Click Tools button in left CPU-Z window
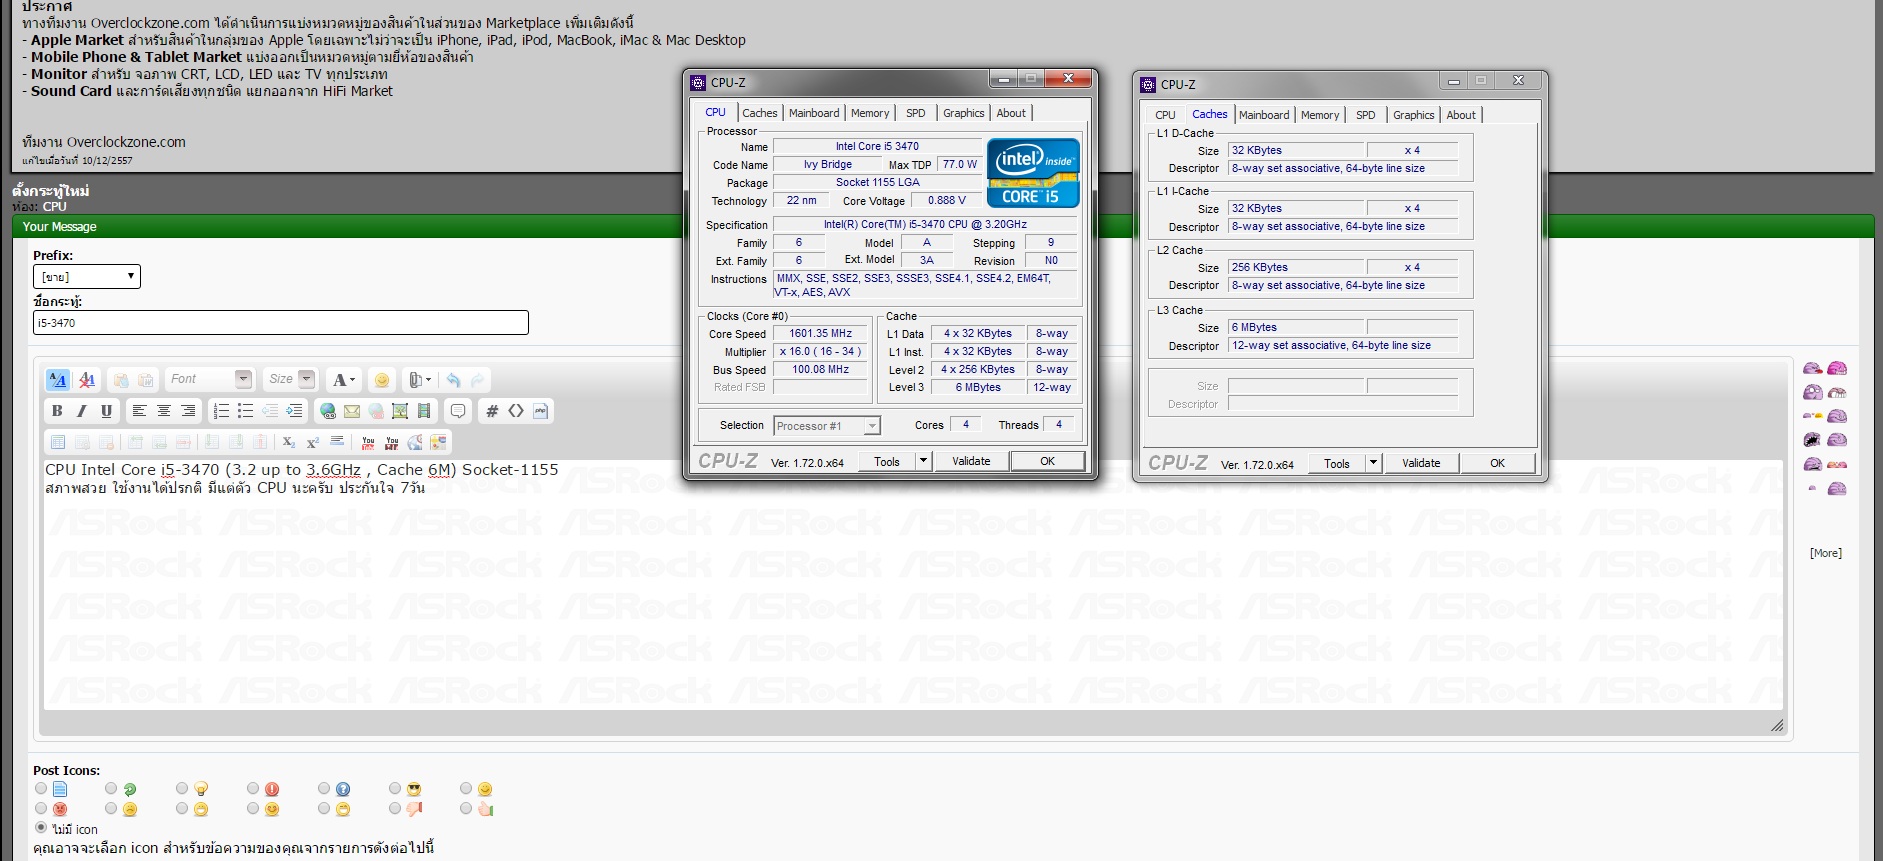 point(887,461)
